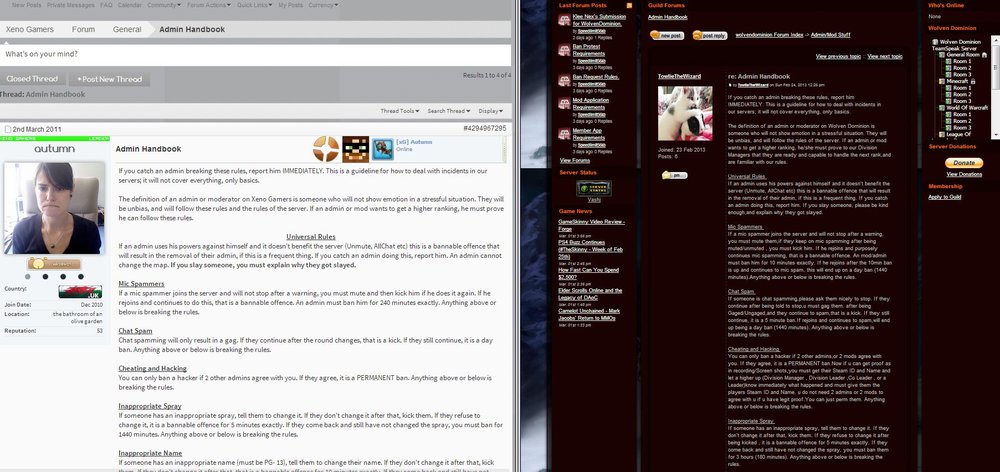Click the home icon next to General Room
The width and height of the screenshot is (1000, 472).
[x=984, y=55]
